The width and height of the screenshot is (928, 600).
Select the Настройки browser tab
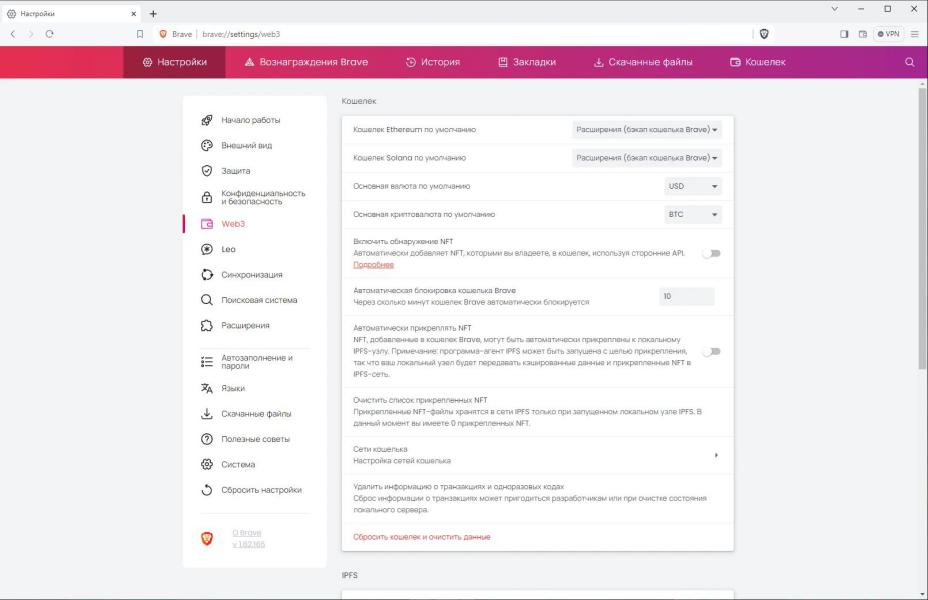point(71,14)
